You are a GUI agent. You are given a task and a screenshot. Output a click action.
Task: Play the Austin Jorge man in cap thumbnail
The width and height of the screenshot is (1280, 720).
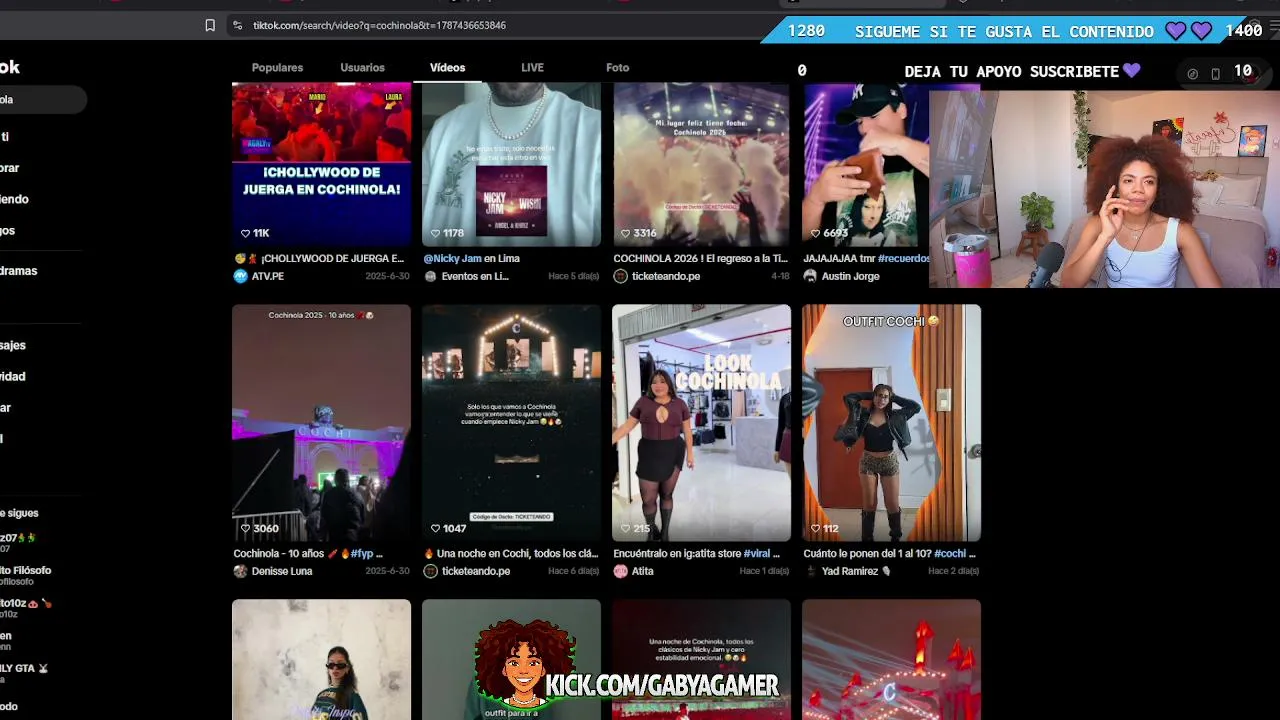click(x=866, y=164)
